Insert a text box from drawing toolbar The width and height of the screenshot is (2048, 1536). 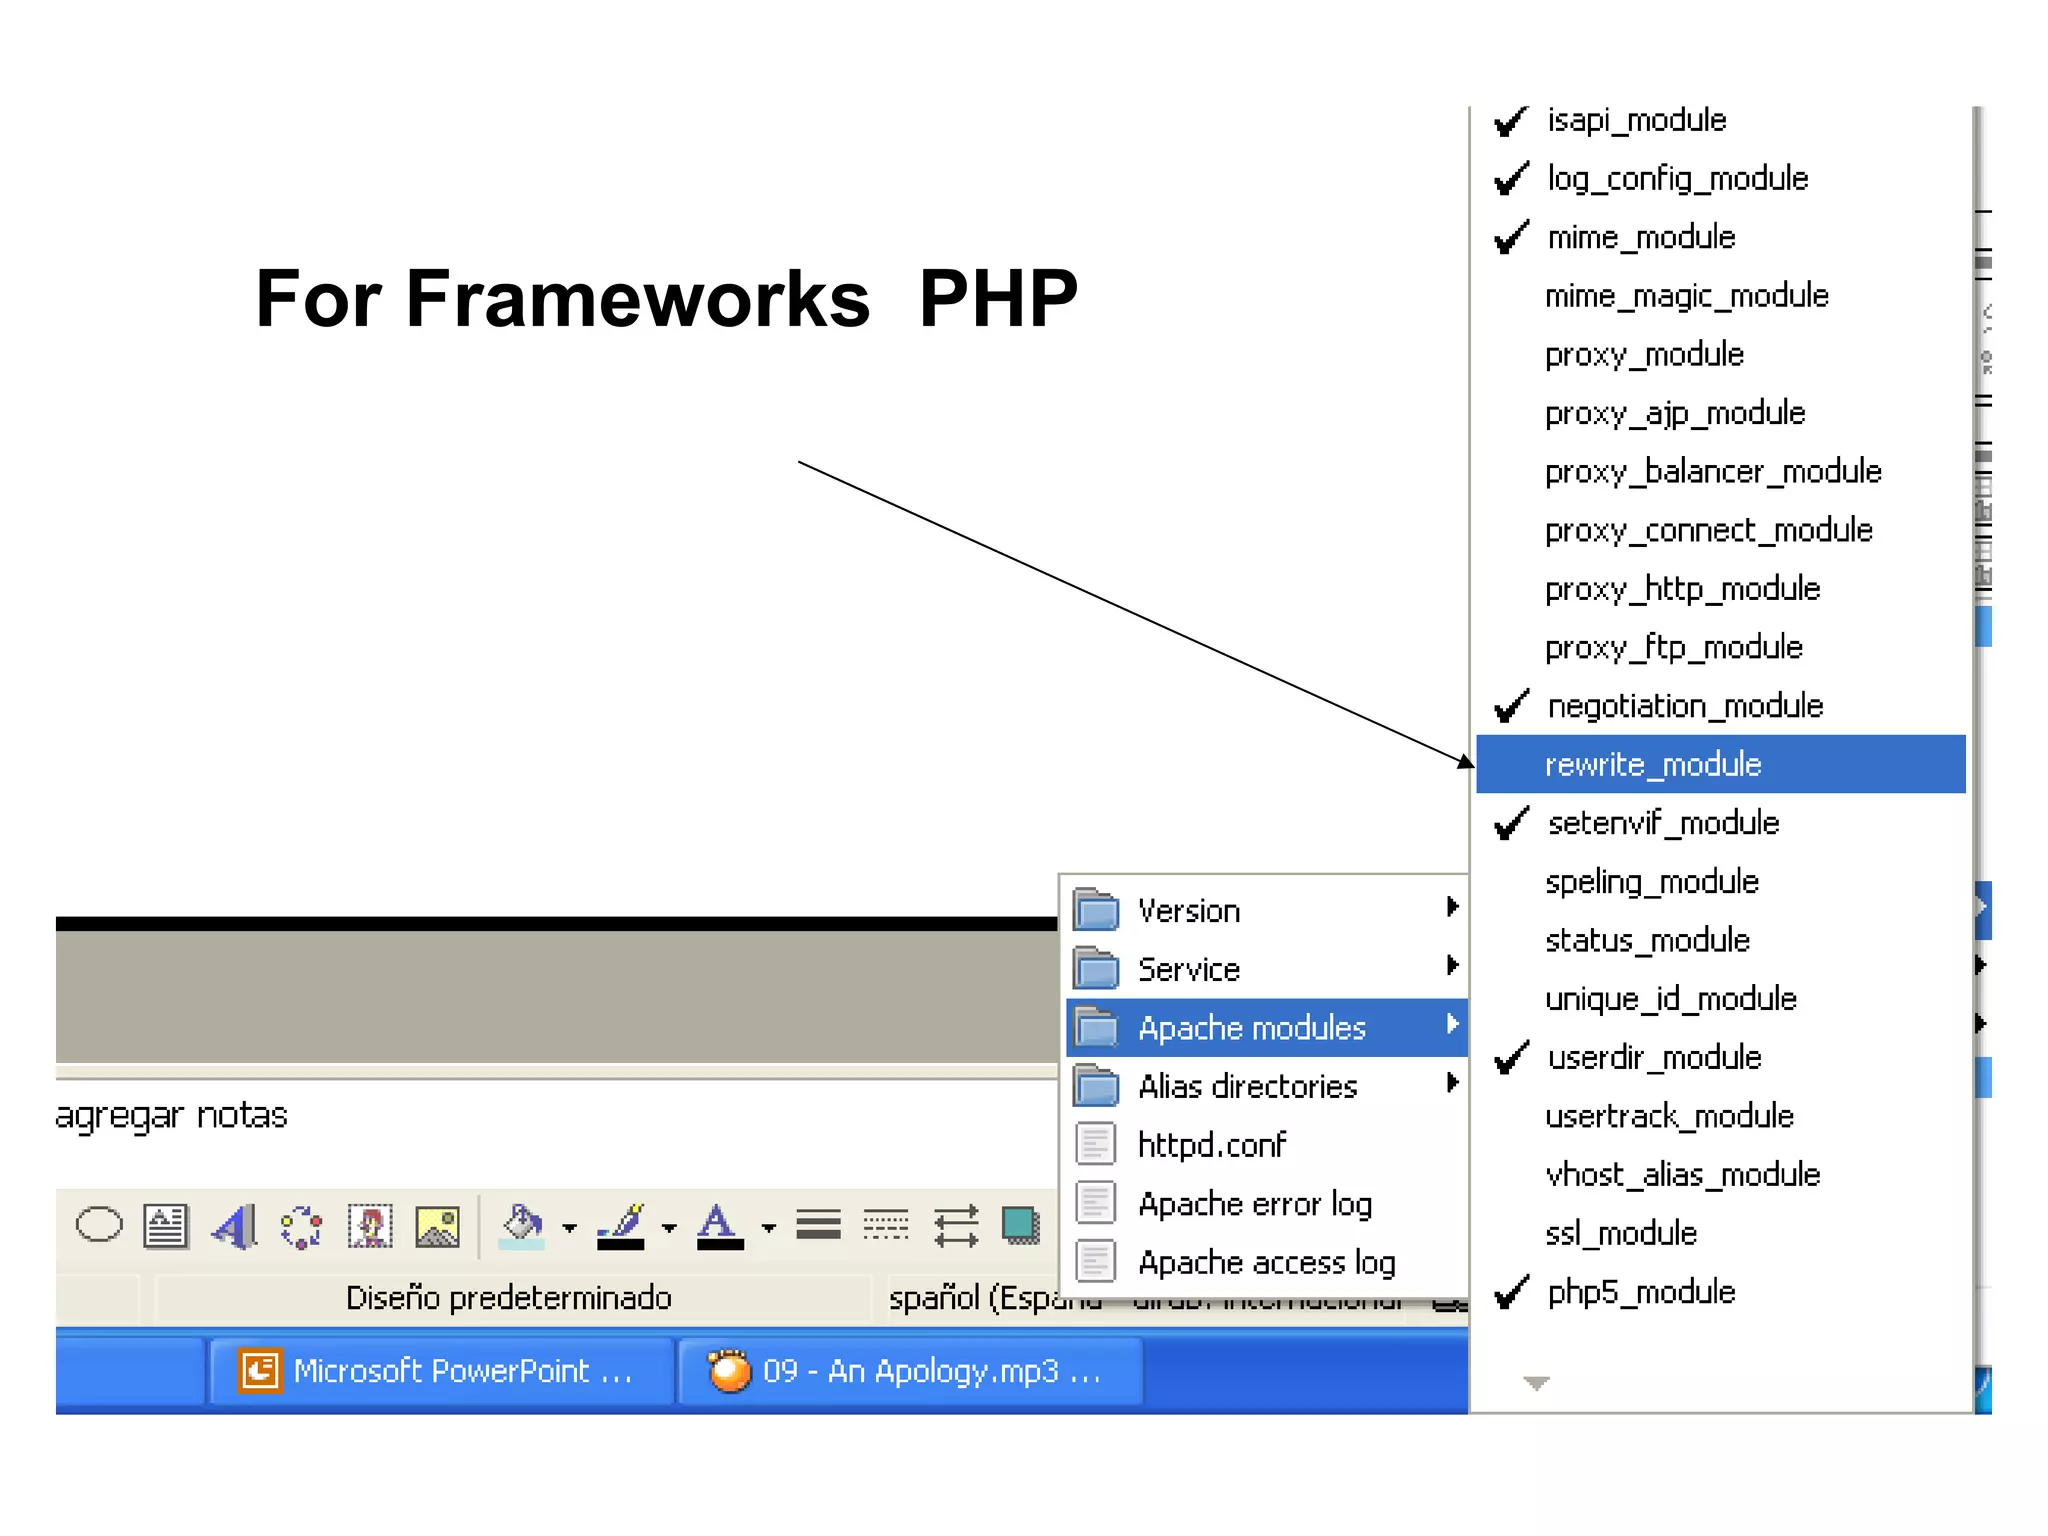pos(166,1226)
